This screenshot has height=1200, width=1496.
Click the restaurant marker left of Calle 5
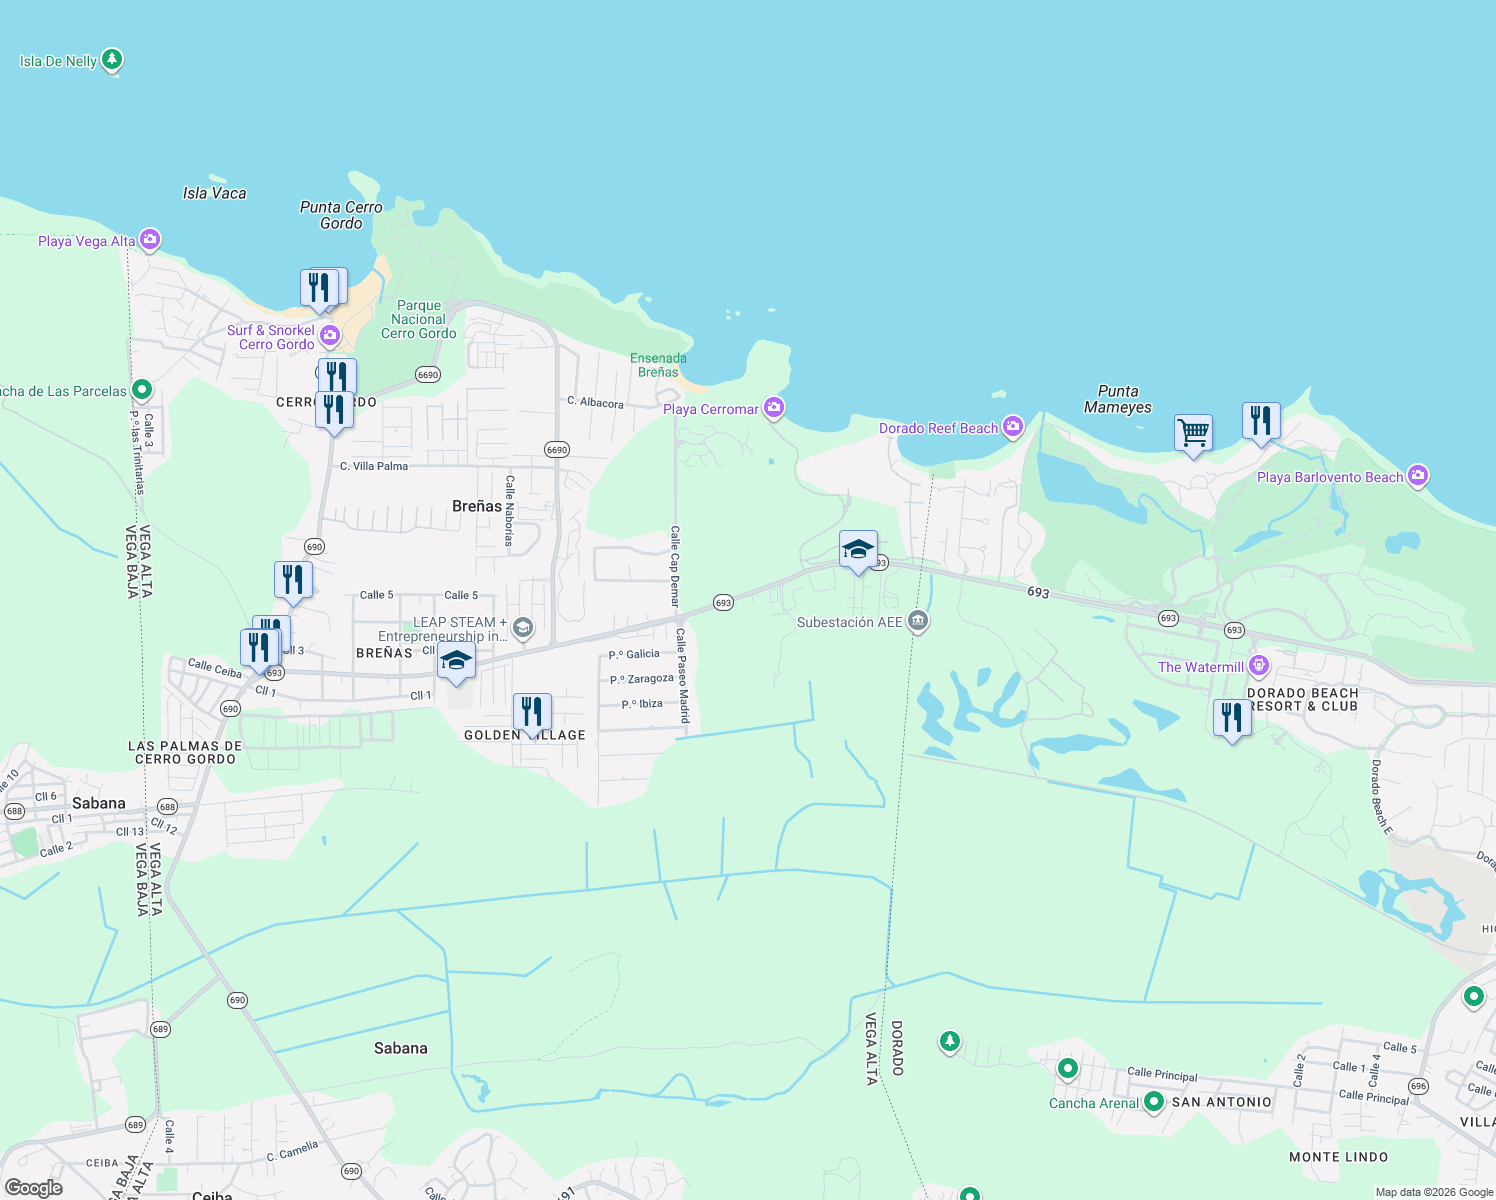coord(293,582)
